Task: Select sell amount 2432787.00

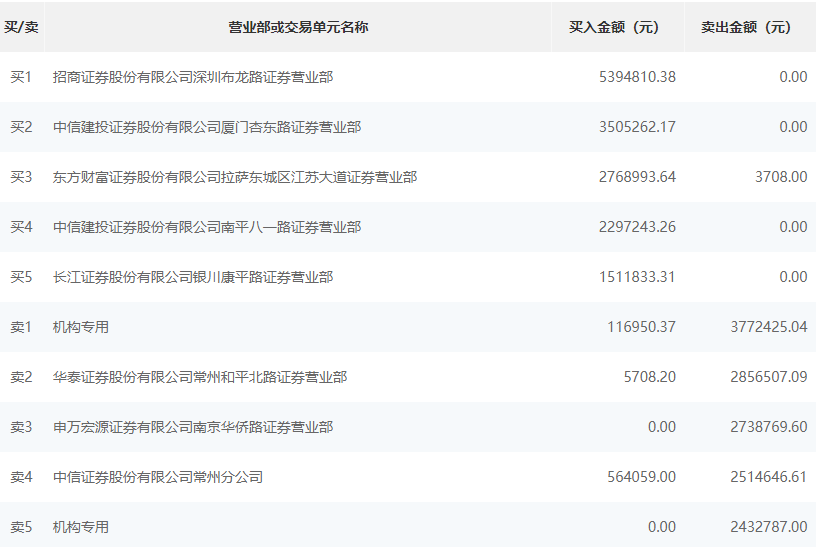Action: (x=769, y=527)
